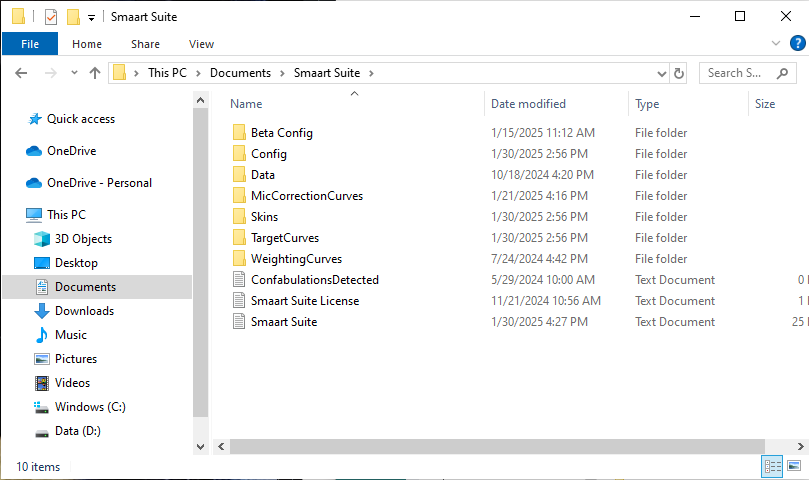Open the Help question mark icon
809x480 pixels.
(798, 43)
